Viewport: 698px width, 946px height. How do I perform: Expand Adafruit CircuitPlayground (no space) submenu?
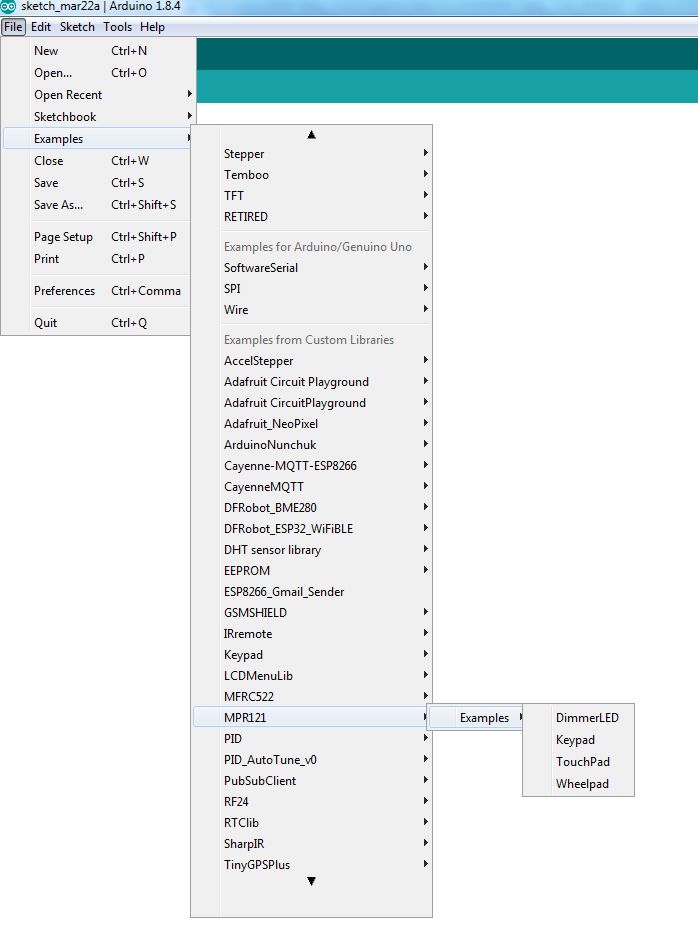click(x=311, y=403)
